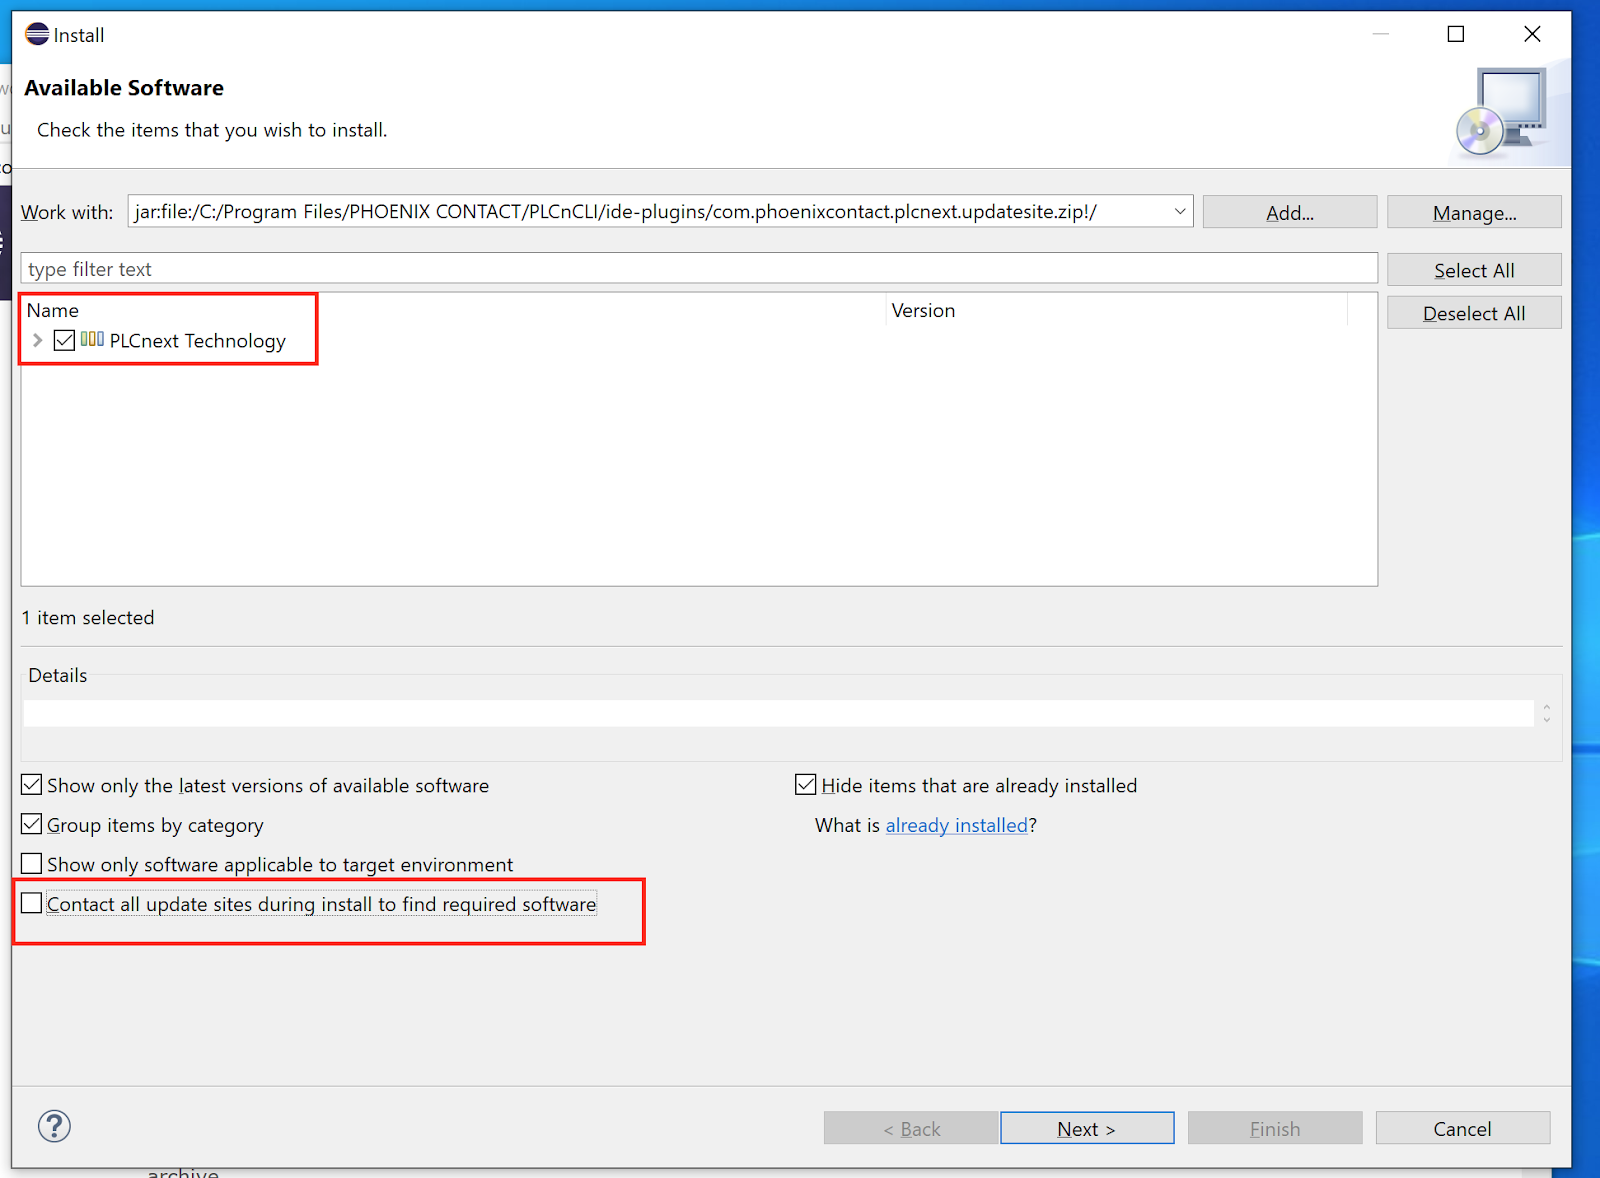The height and width of the screenshot is (1178, 1600).
Task: Toggle Group items by category checkbox
Action: [32, 824]
